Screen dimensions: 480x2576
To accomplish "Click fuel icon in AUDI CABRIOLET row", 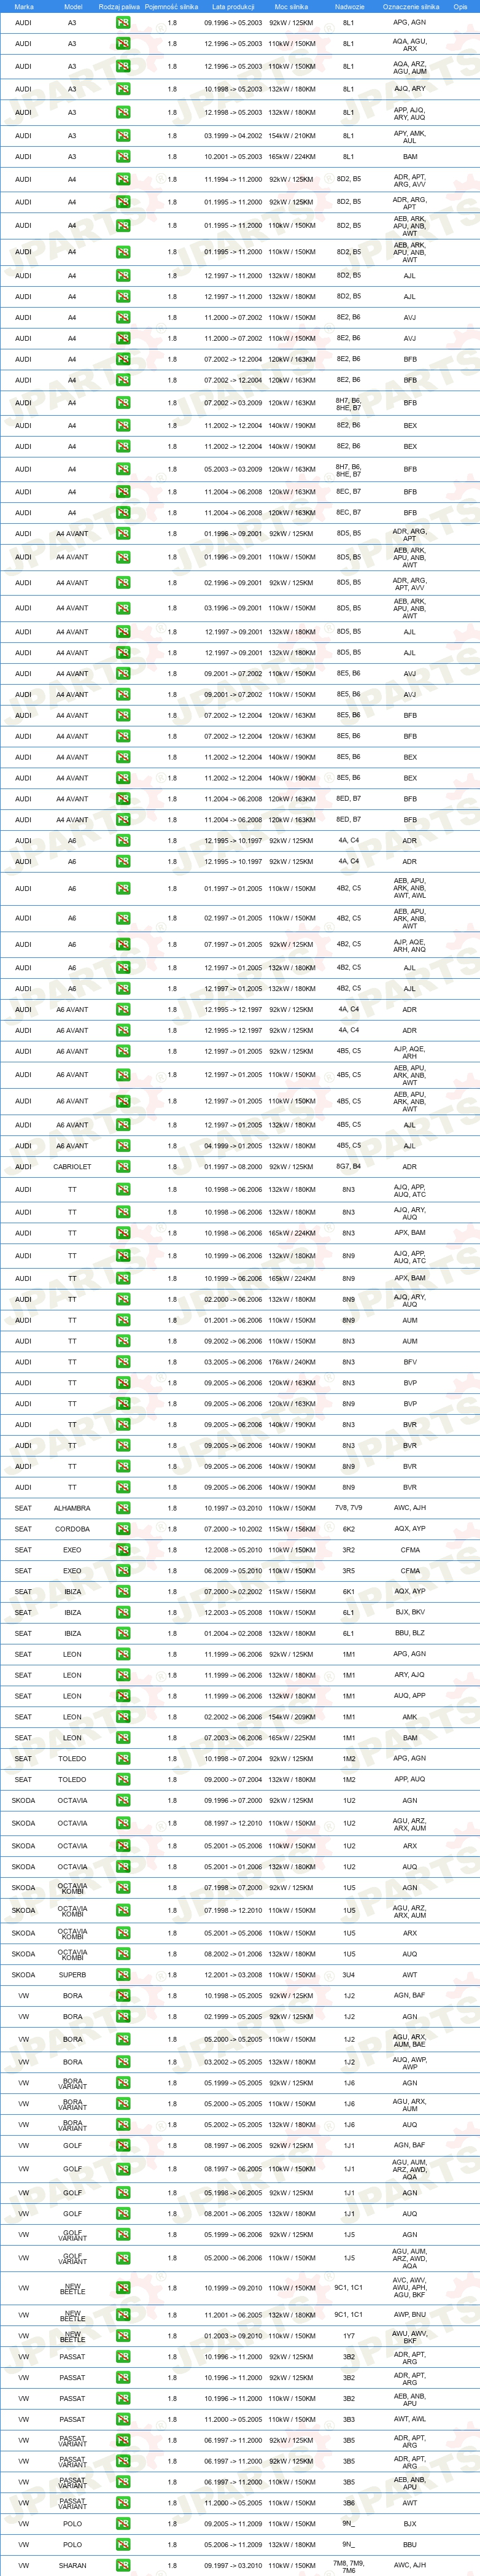I will click(122, 1166).
